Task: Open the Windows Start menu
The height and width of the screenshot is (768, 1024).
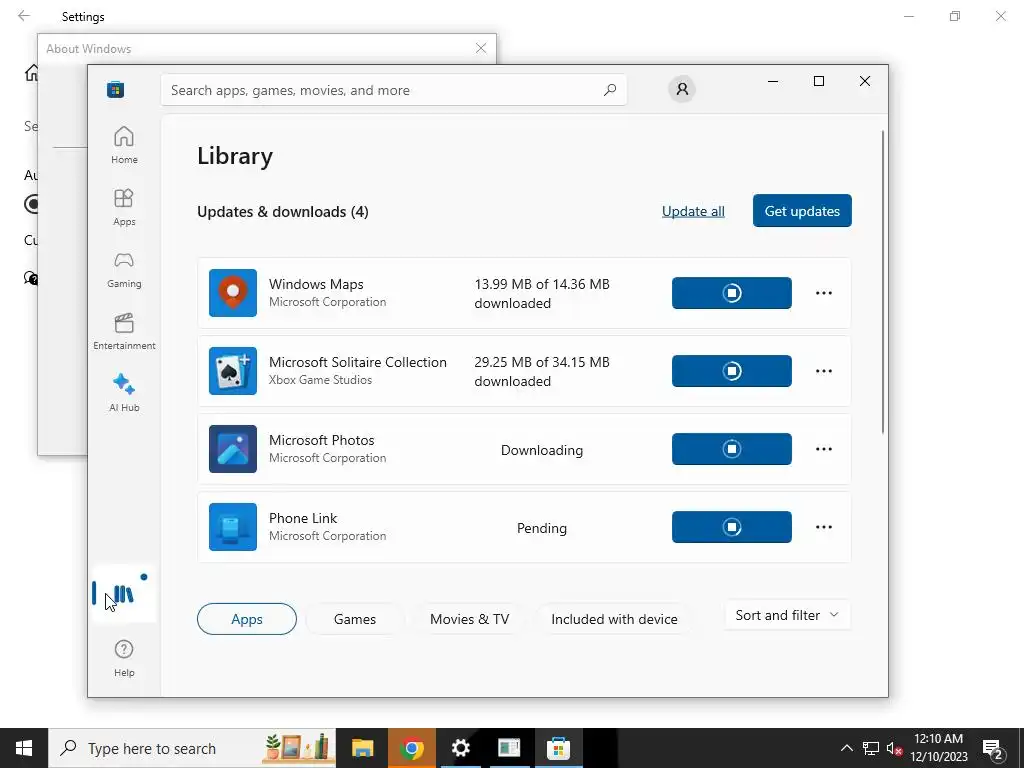Action: pyautogui.click(x=24, y=748)
